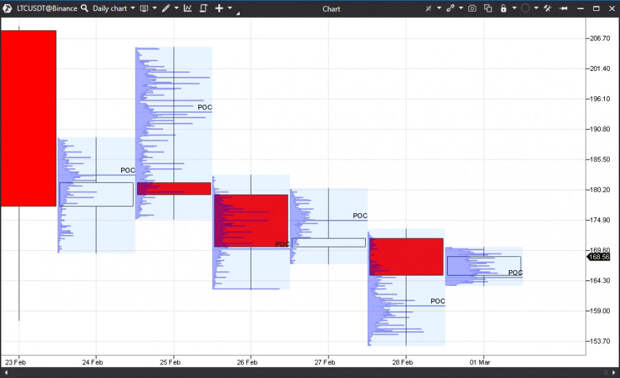Screen dimensions: 620x378
Task: Click the link chain icon
Action: [450, 8]
